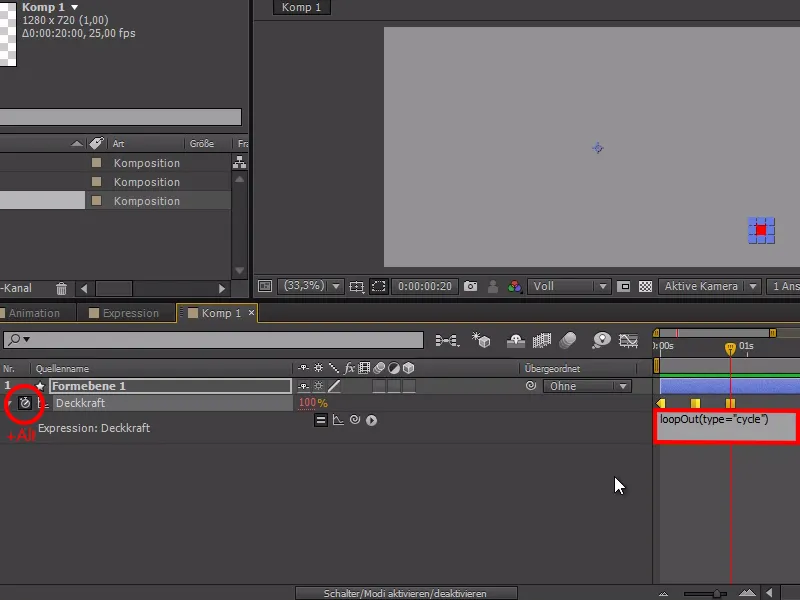This screenshot has width=800, height=600.
Task: Click the stopwatch icon next to Deckkraft
Action: (x=24, y=404)
